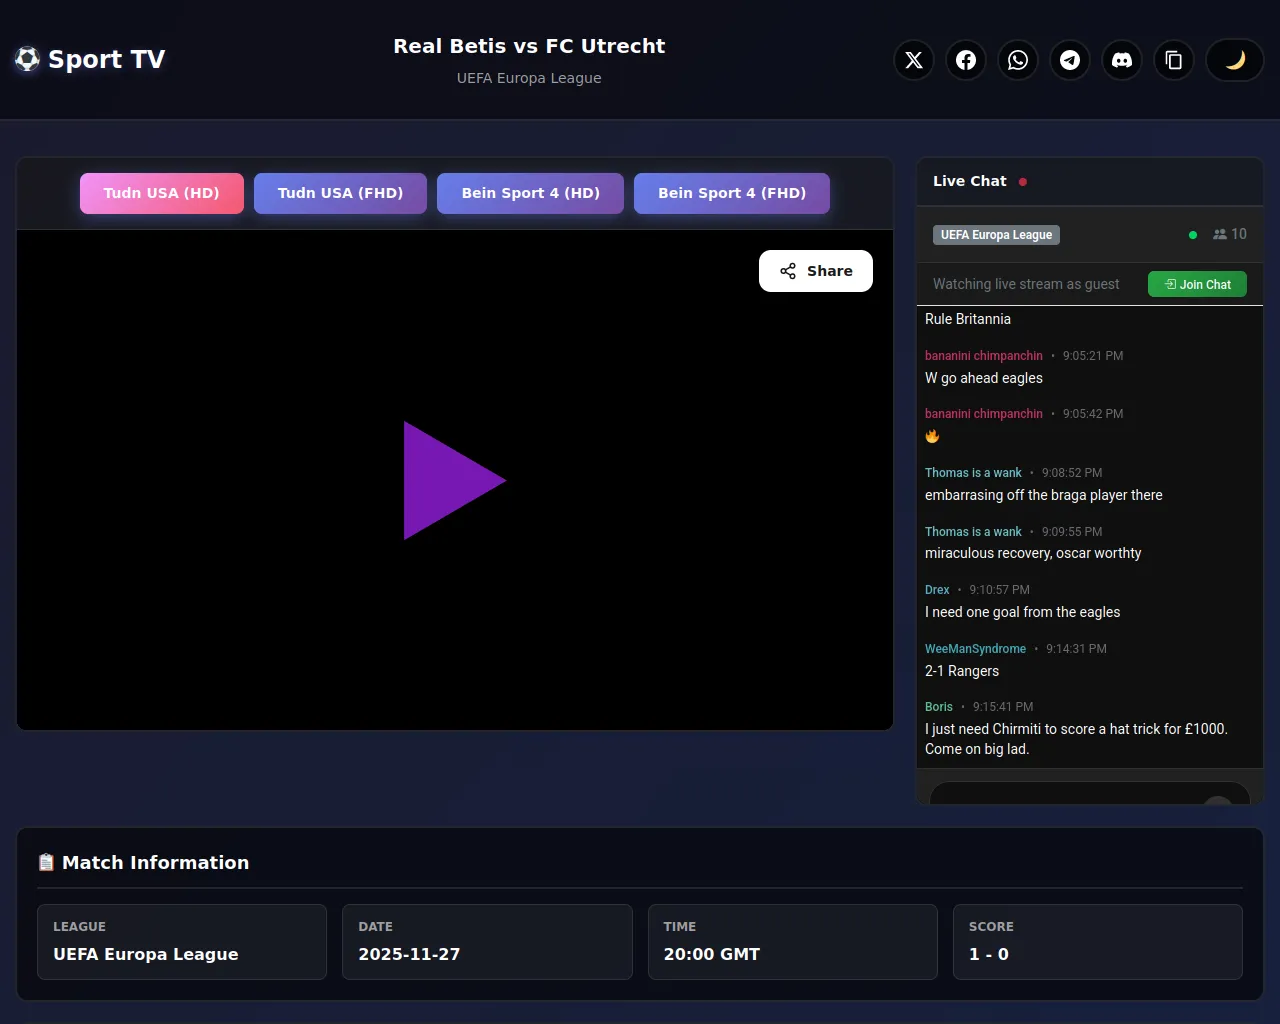Share on X (Twitter) icon
The height and width of the screenshot is (1024, 1280).
pos(914,60)
